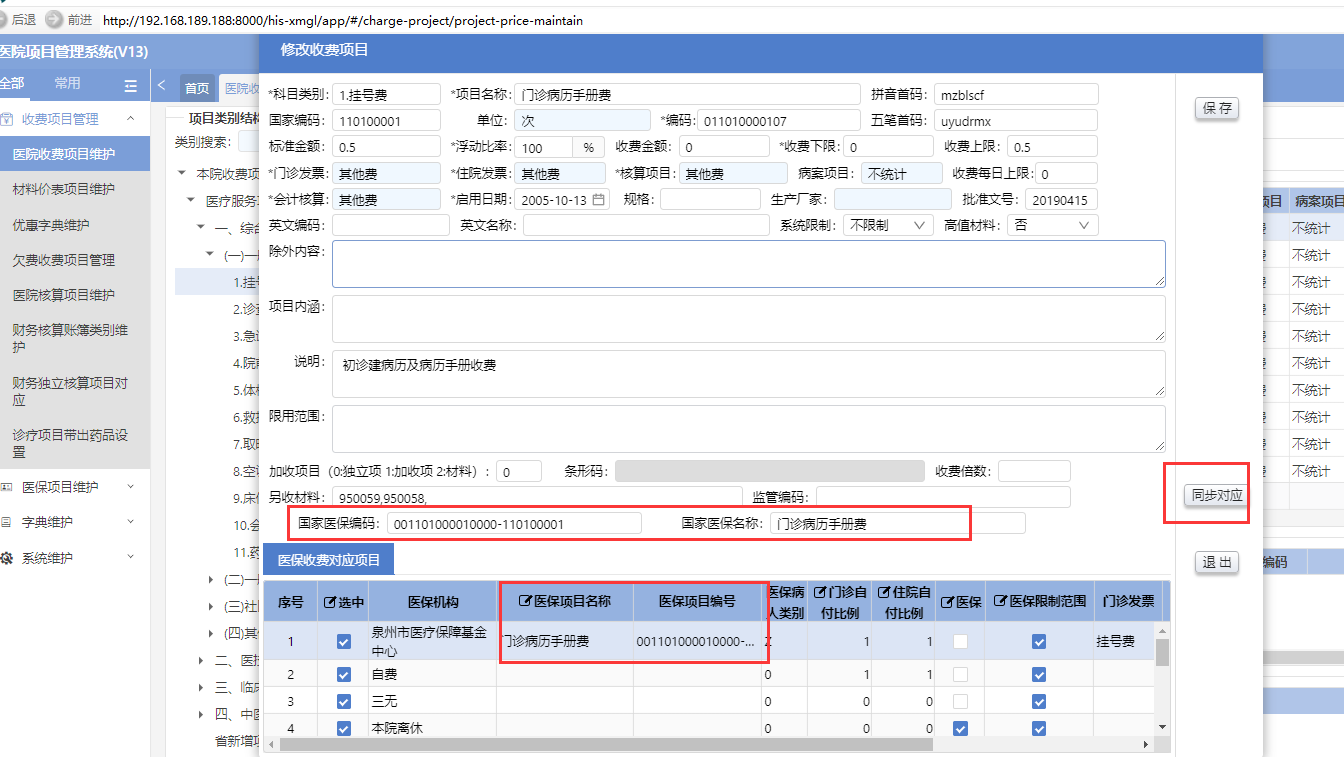The image size is (1344, 757).
Task: Click the 除外内容 text area
Action: pyautogui.click(x=749, y=264)
